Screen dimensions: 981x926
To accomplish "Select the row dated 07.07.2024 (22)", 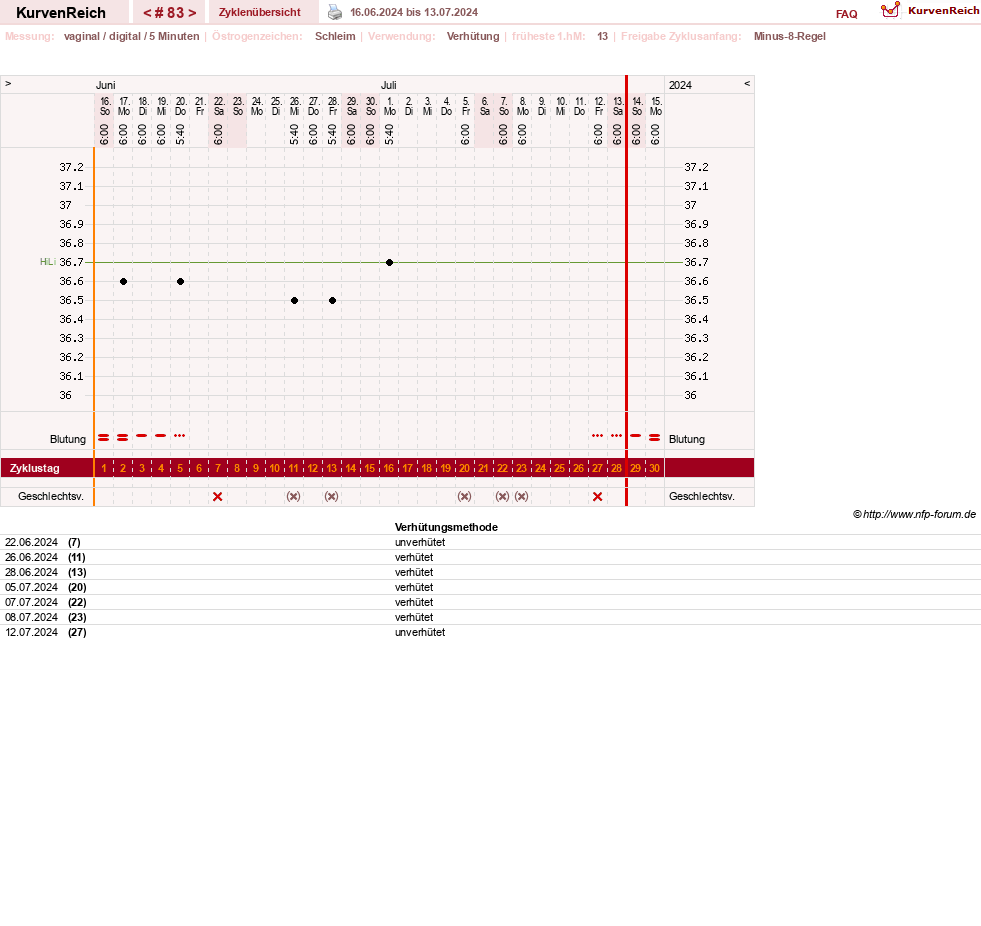I will pyautogui.click(x=490, y=603).
